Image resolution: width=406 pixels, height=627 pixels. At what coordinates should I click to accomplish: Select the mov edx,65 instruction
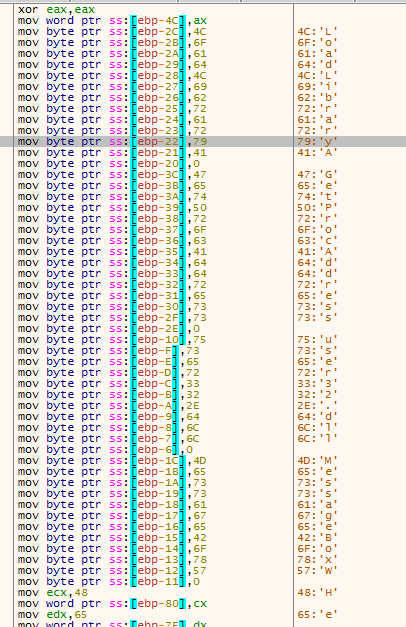(53, 615)
